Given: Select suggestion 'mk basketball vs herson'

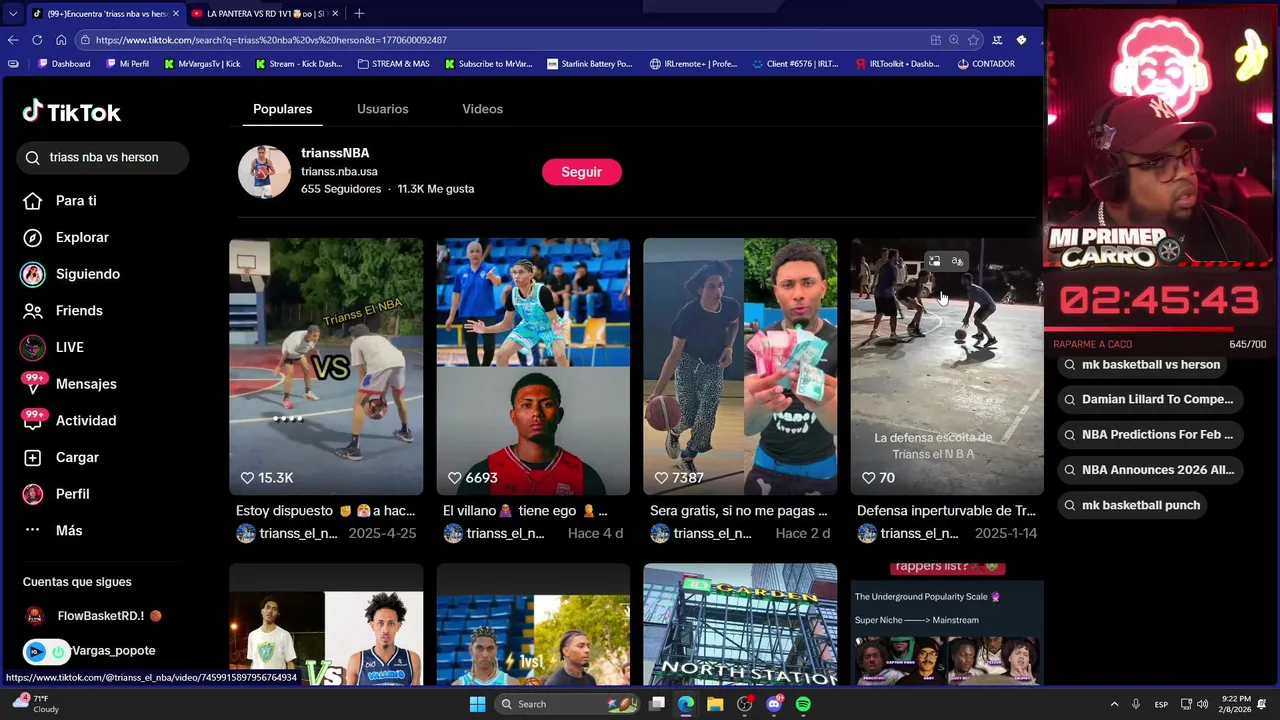Looking at the screenshot, I should 1141,365.
